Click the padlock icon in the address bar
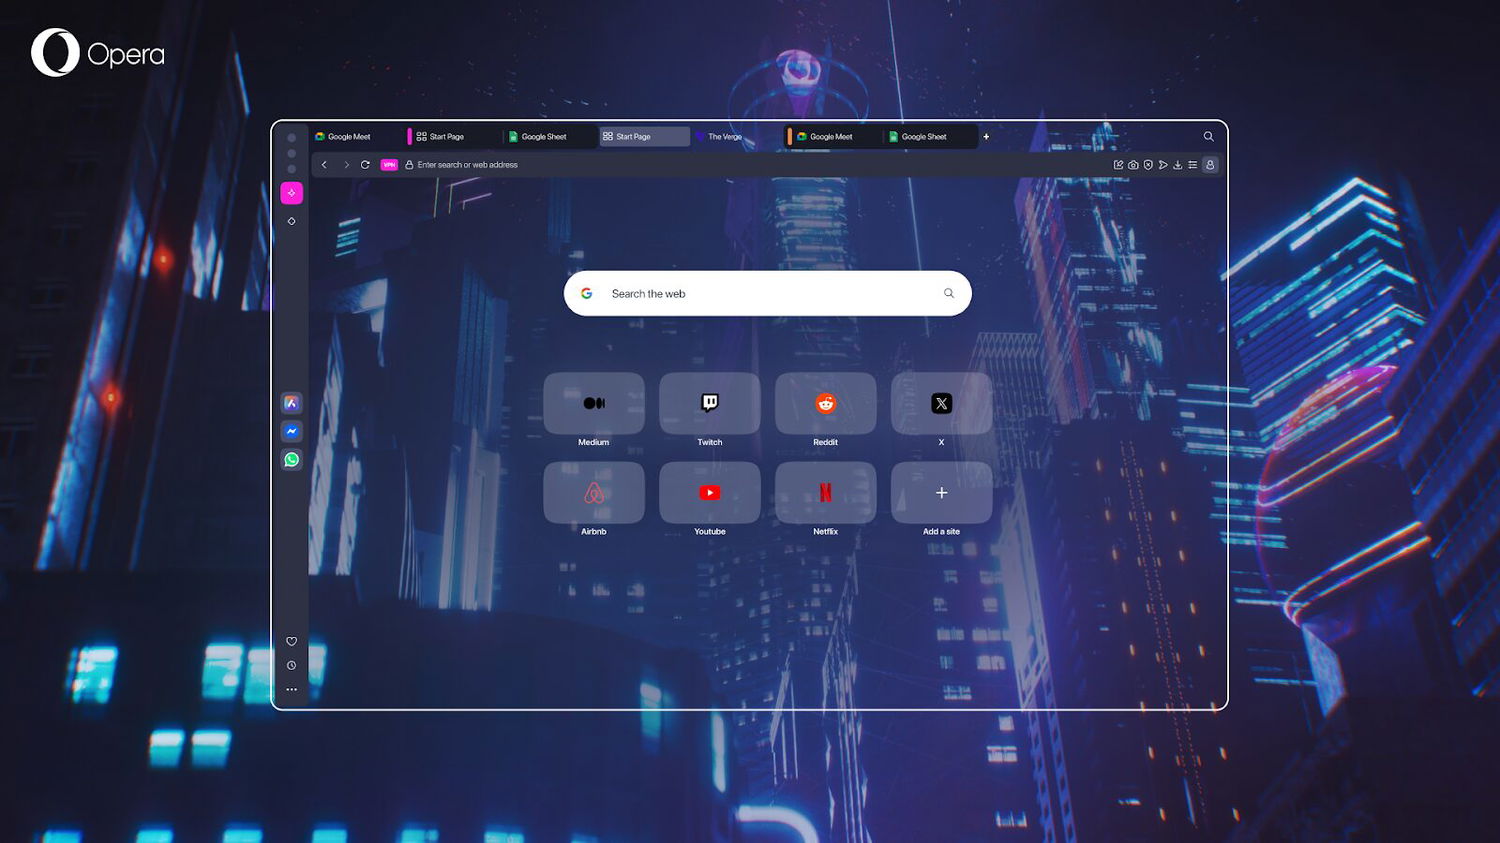This screenshot has height=843, width=1500. (x=409, y=165)
